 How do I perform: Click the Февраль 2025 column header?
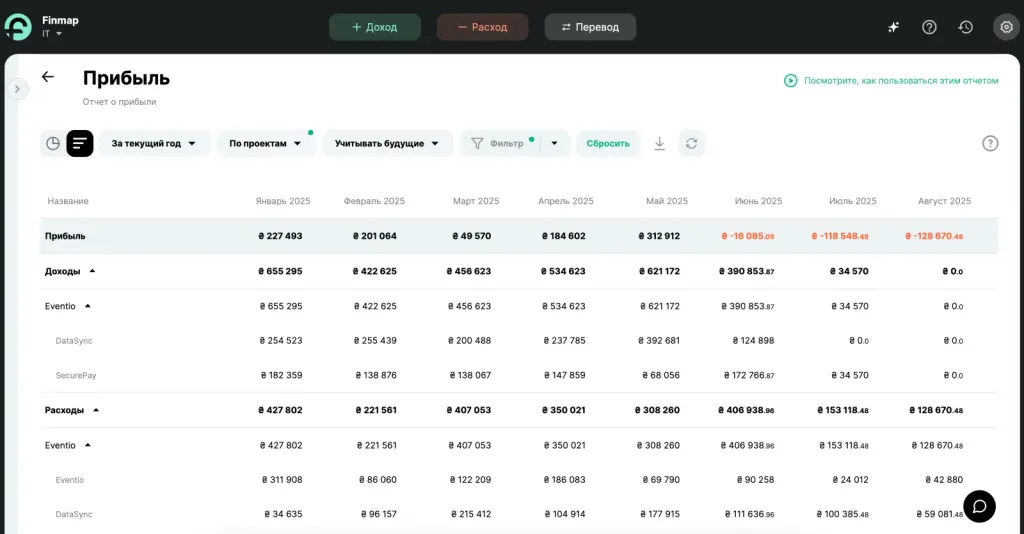pyautogui.click(x=374, y=201)
